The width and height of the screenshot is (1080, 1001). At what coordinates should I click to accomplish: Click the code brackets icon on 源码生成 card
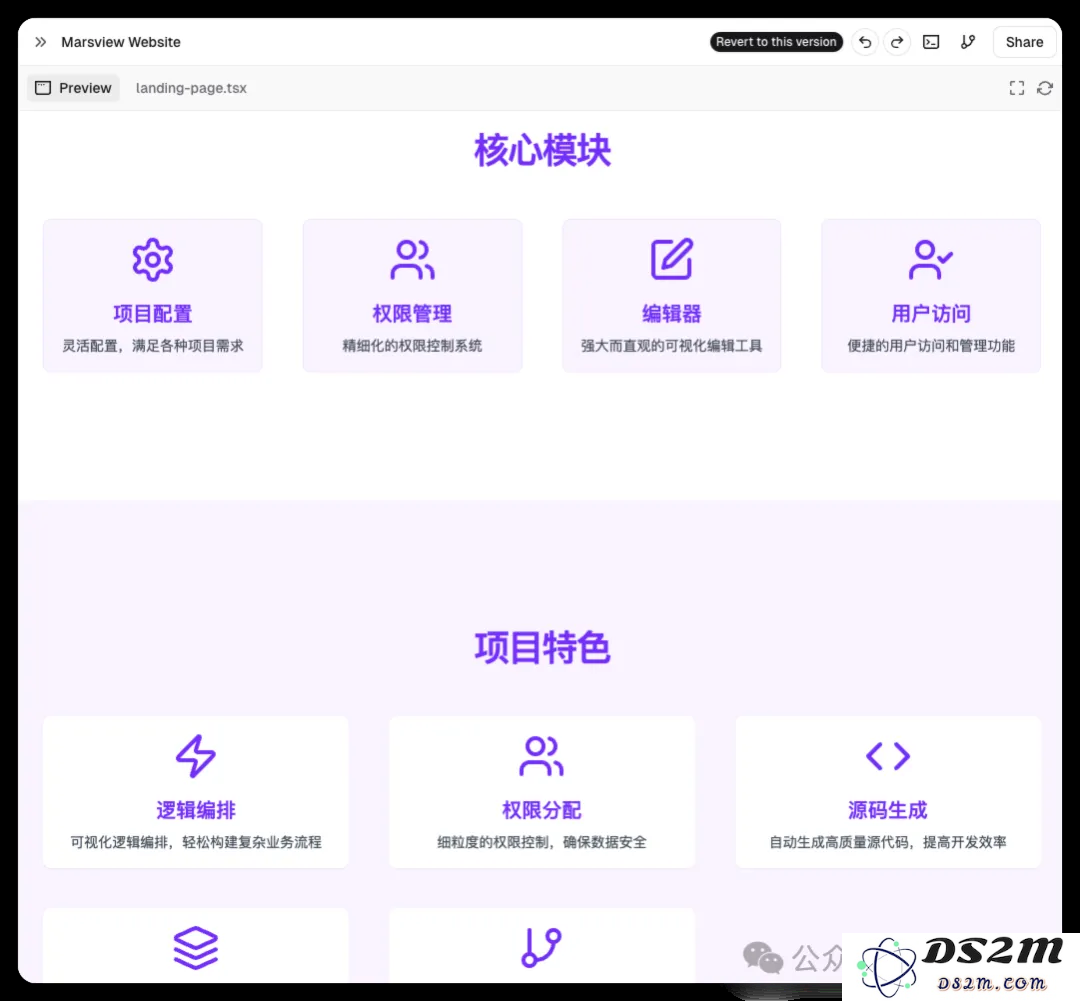click(888, 756)
